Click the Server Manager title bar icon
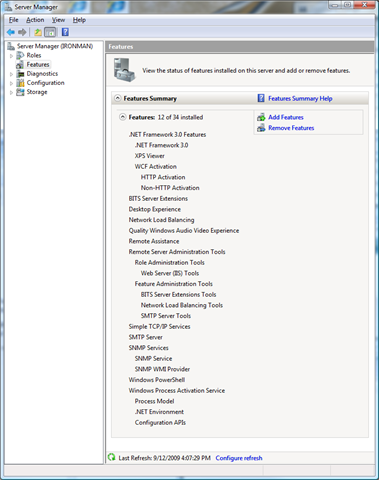 pos(8,6)
